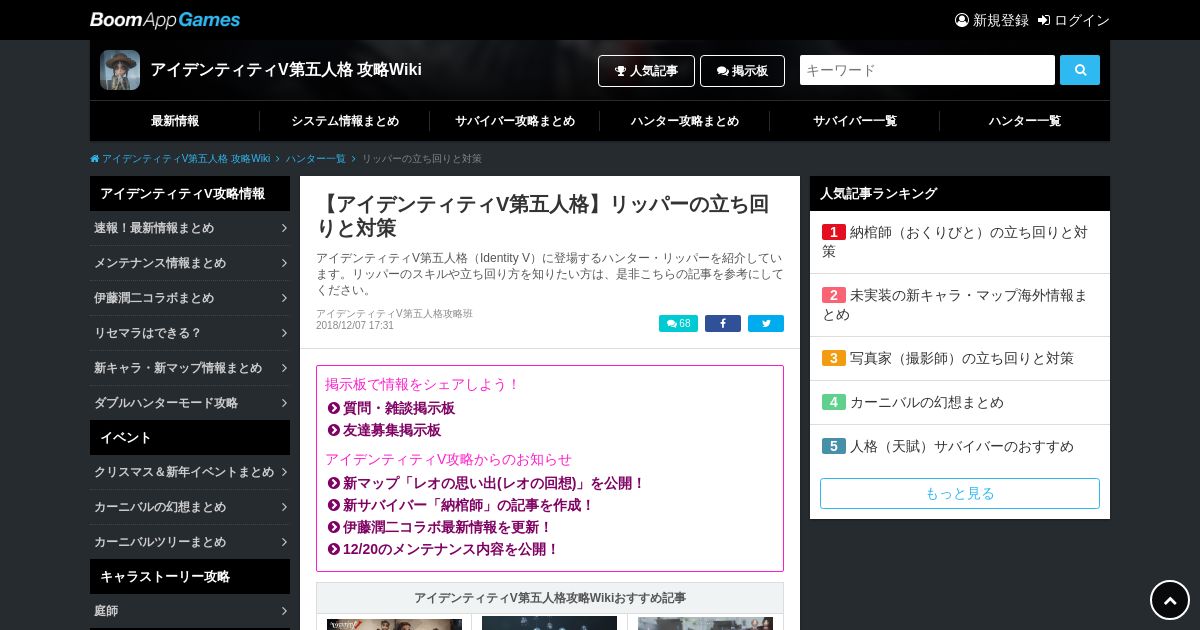
Task: Click the game avatar icon beside Wiki title
Action: coord(120,70)
